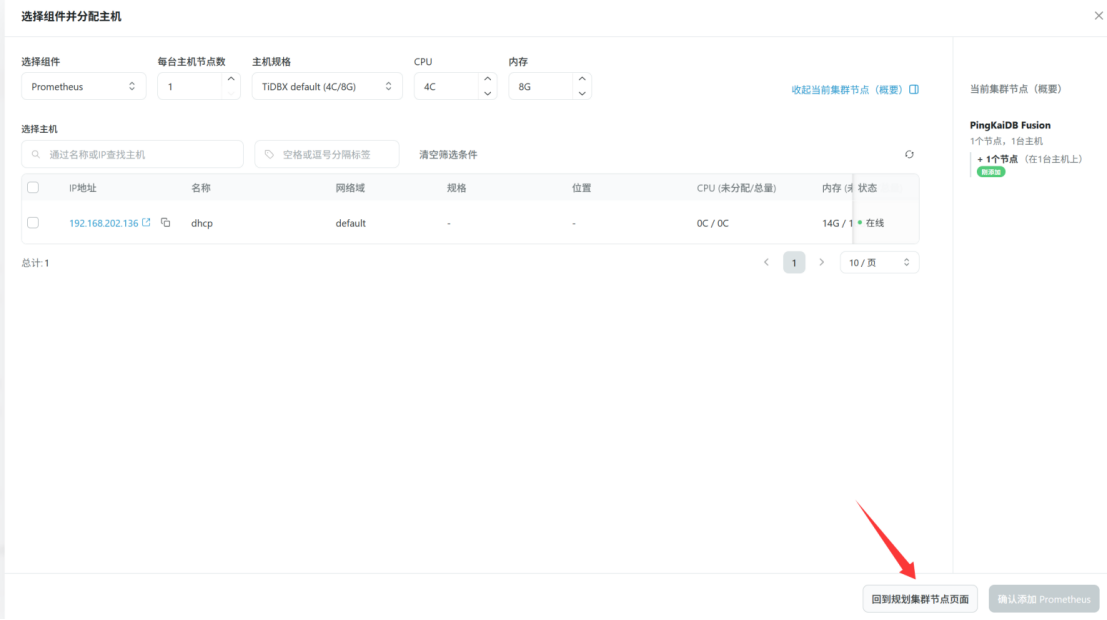Click the 空格或逗号分隔标签 tag filter field
This screenshot has width=1107, height=620.
click(327, 154)
